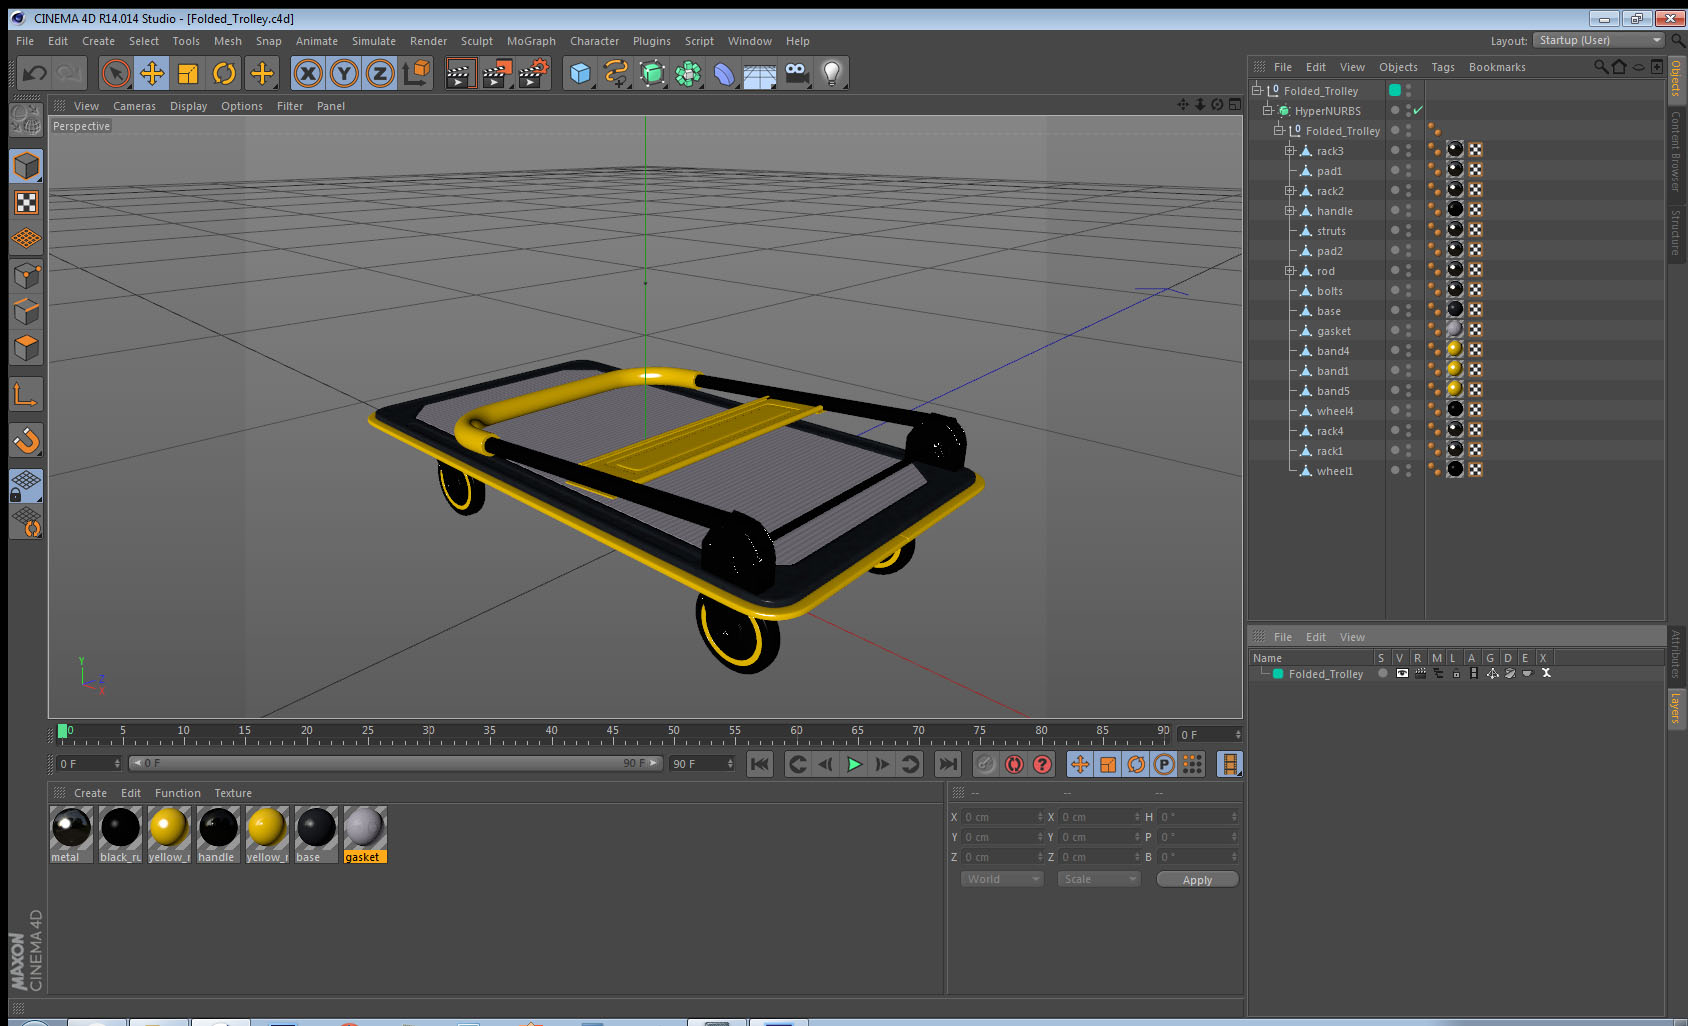Image resolution: width=1688 pixels, height=1026 pixels.
Task: Expand the rod object
Action: coord(1290,270)
